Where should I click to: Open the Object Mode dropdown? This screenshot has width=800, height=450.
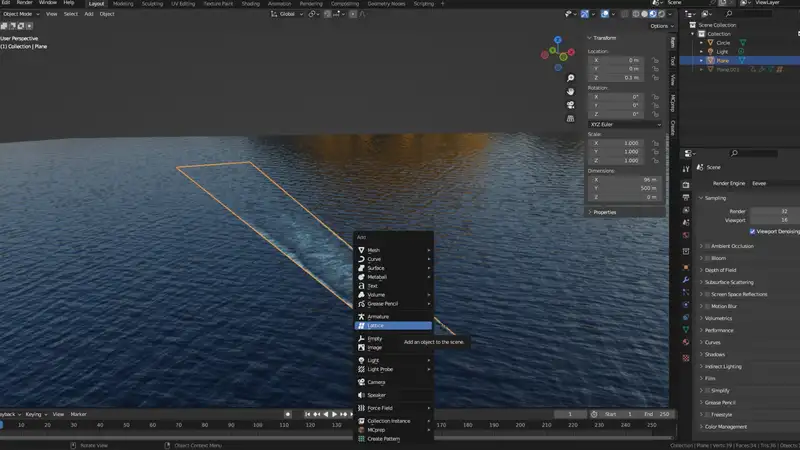(19, 14)
